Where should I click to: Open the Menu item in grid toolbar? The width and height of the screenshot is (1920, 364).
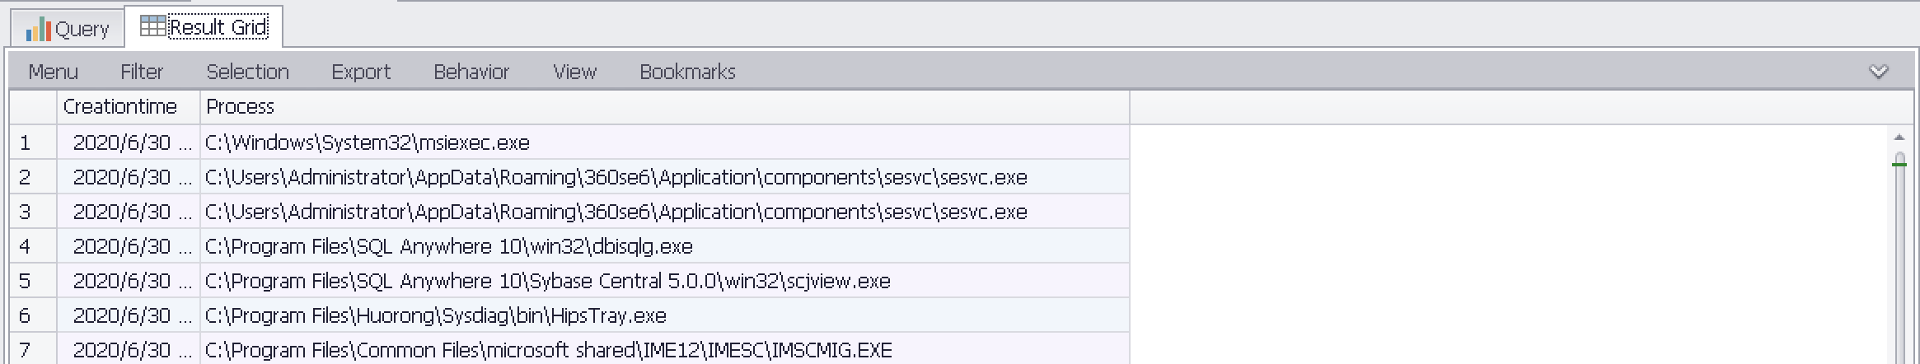(53, 72)
